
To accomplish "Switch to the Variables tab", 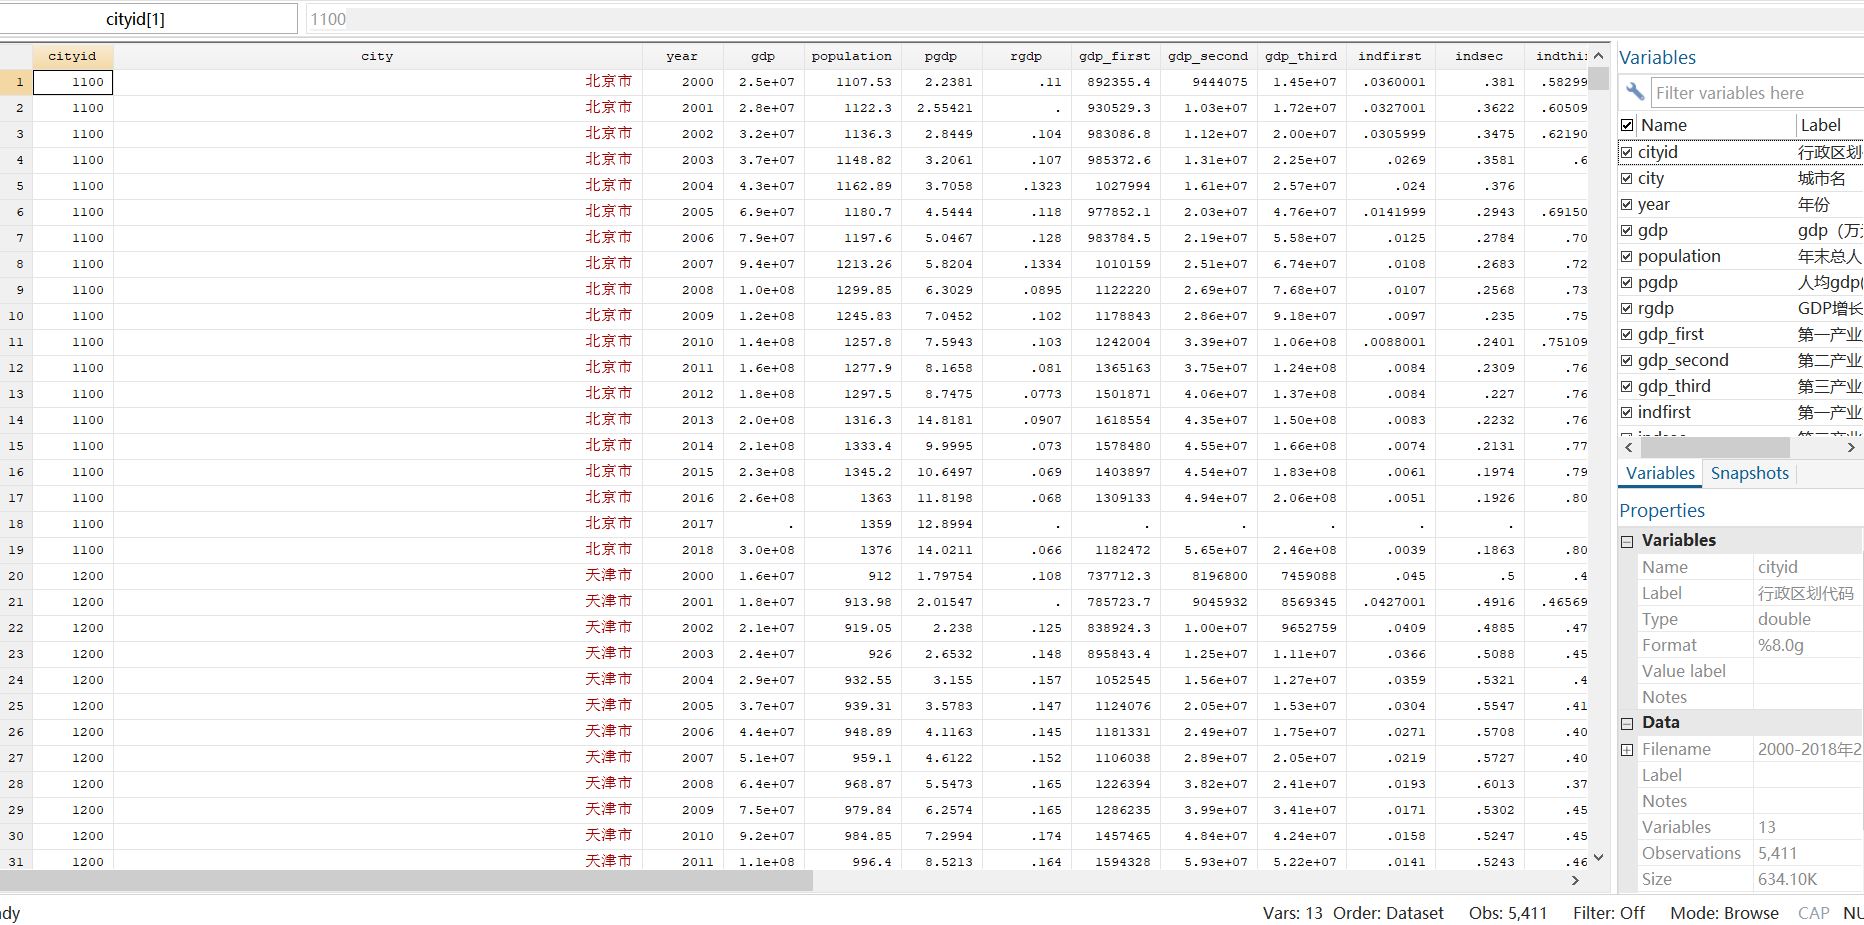I will [1660, 473].
